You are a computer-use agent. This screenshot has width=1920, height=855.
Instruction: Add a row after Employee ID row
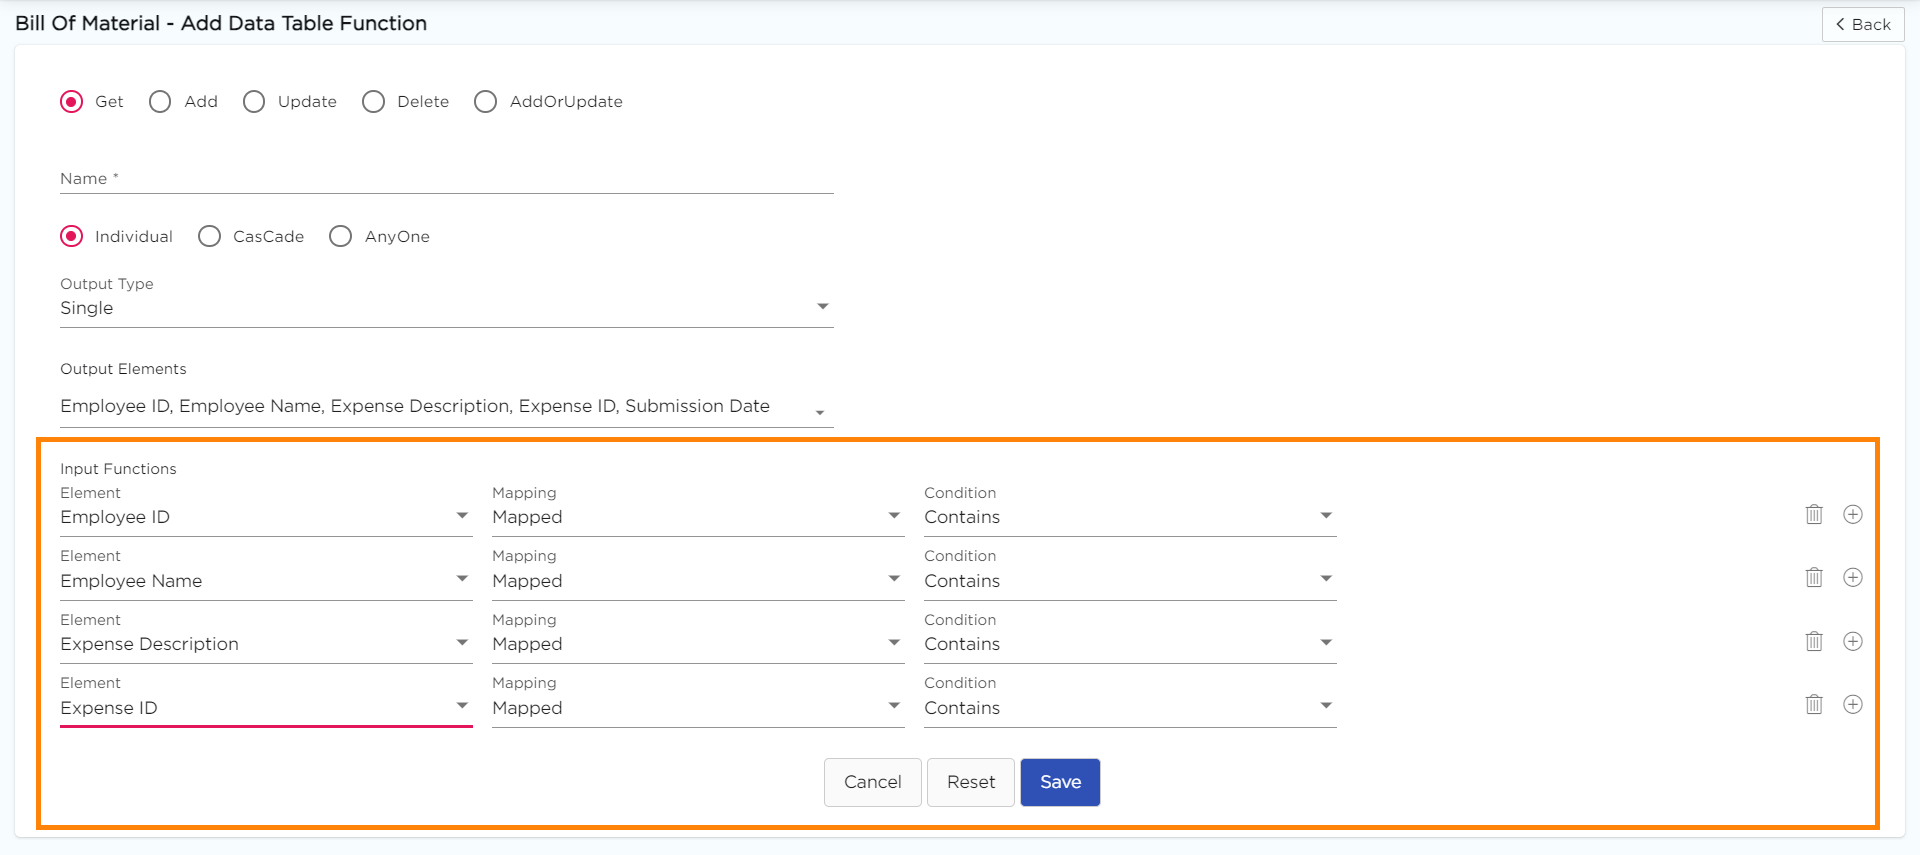pos(1853,515)
